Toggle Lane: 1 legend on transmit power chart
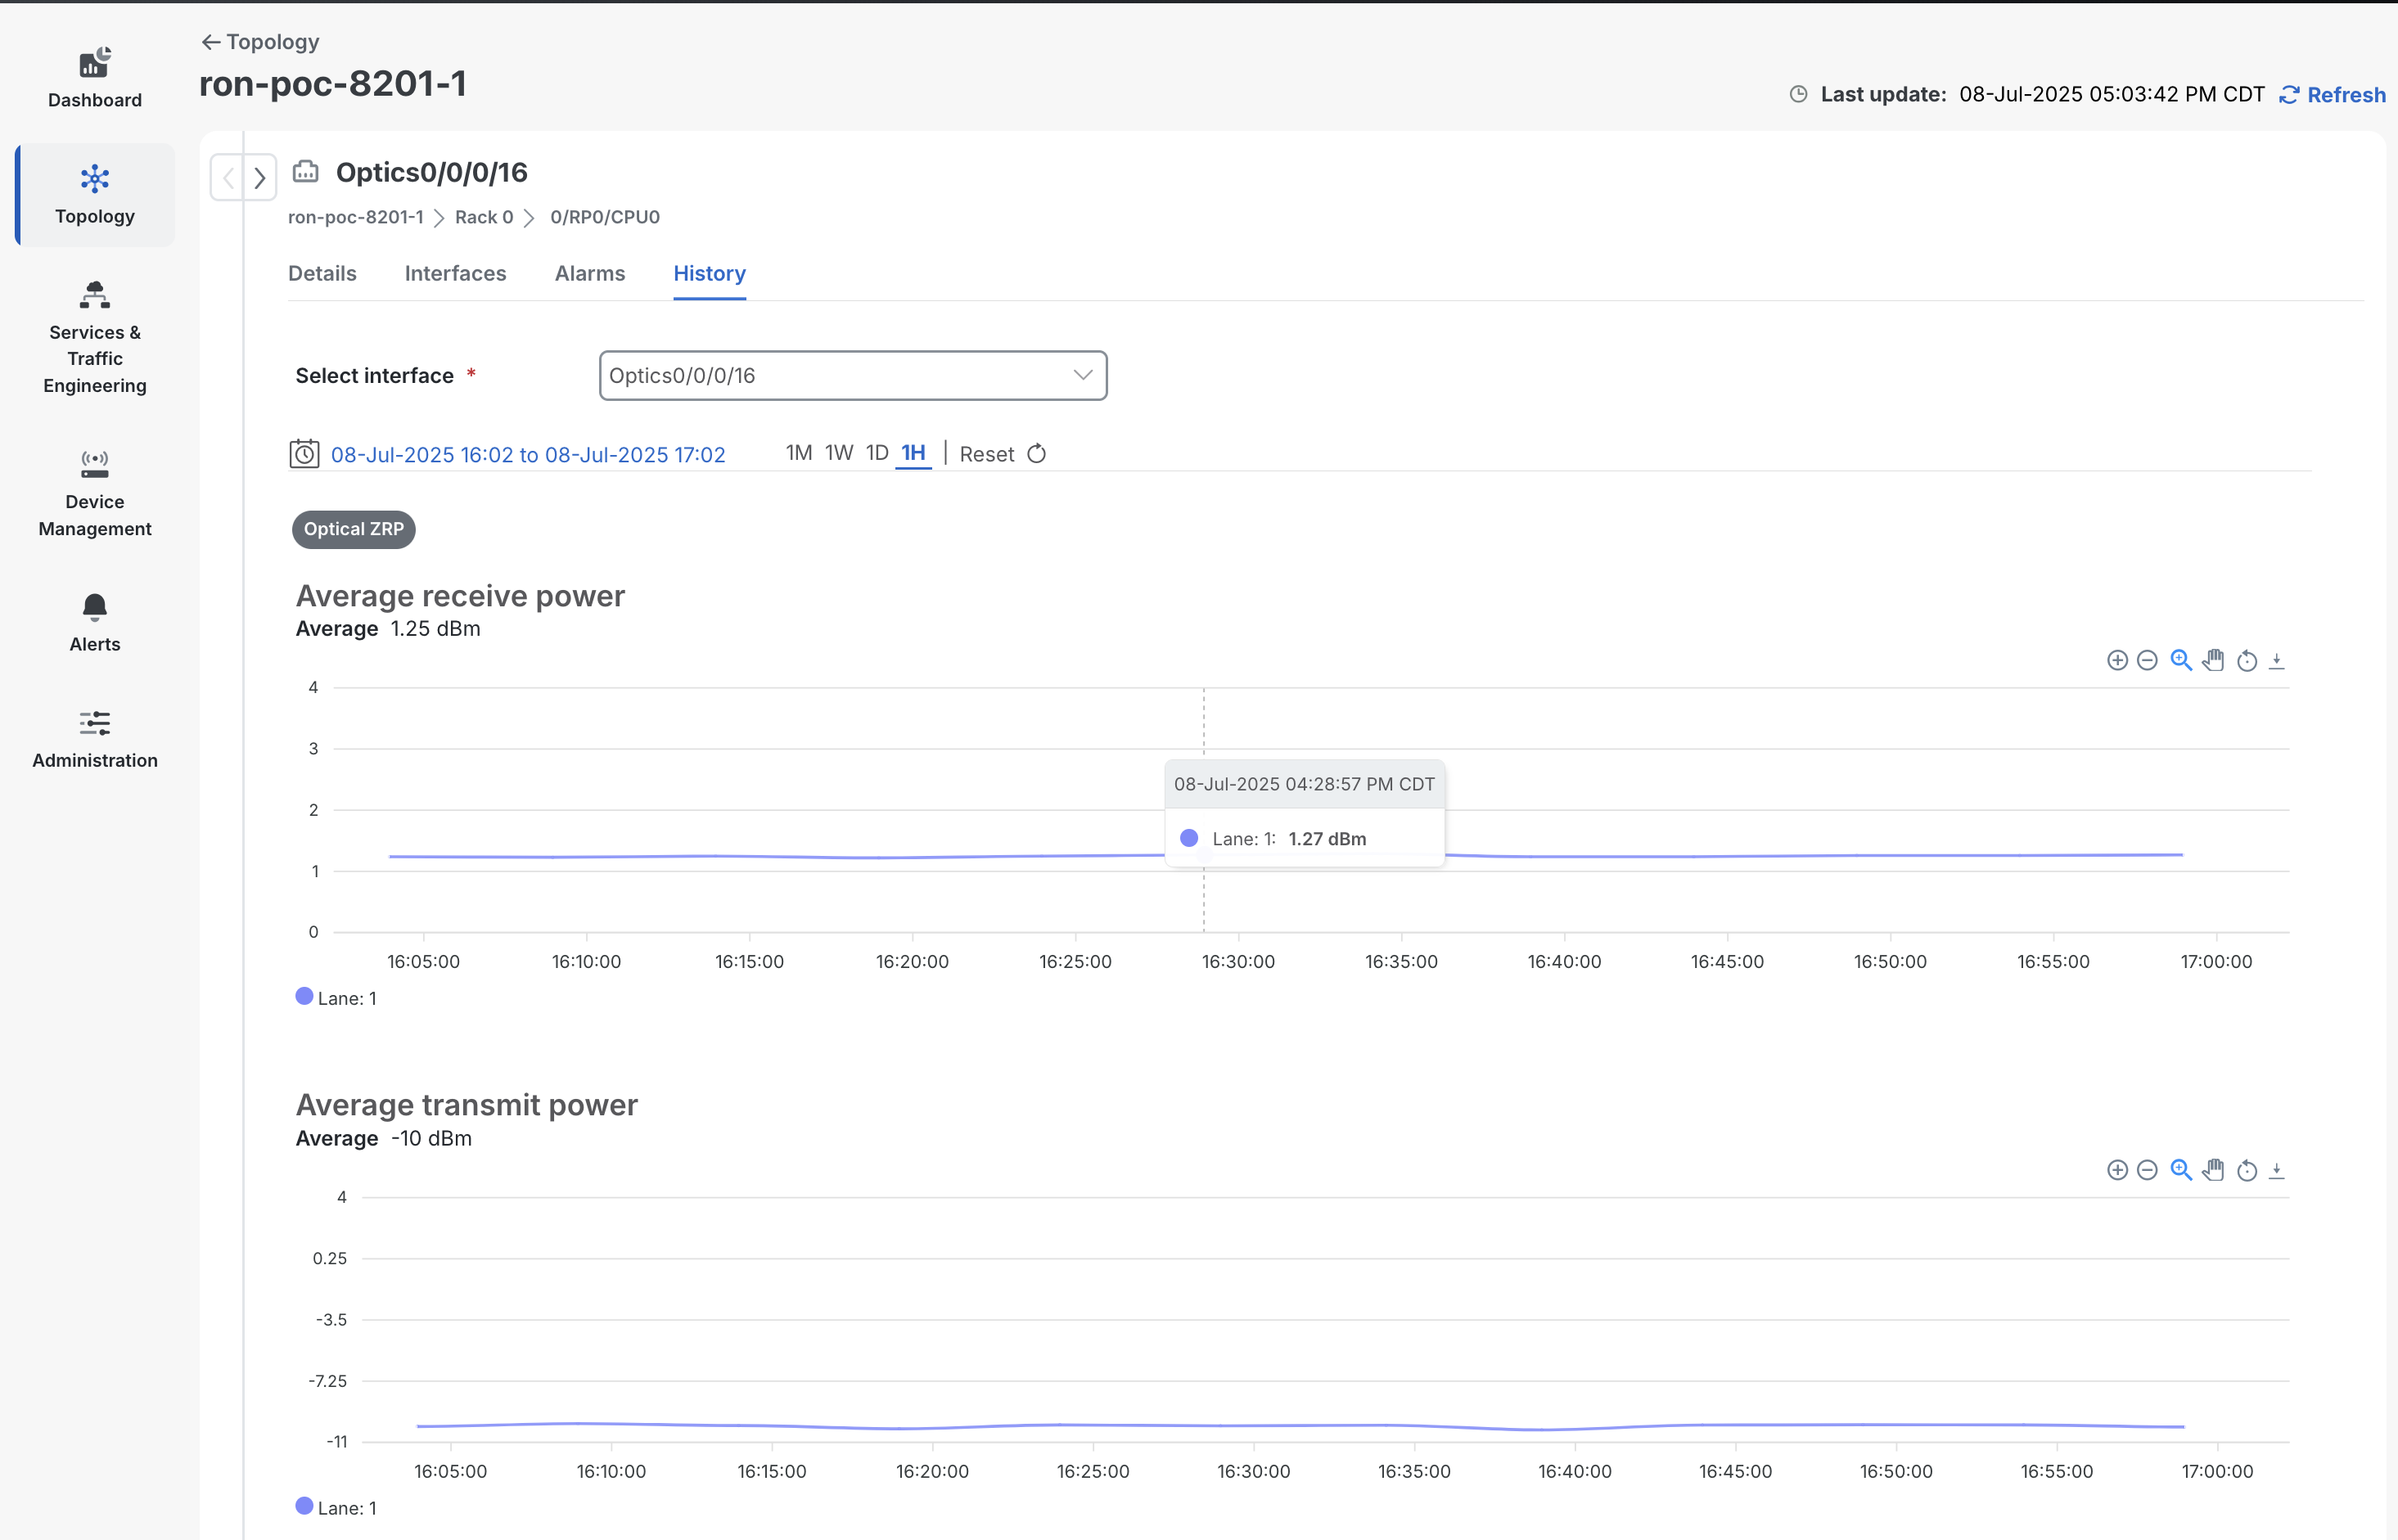 coord(337,1507)
